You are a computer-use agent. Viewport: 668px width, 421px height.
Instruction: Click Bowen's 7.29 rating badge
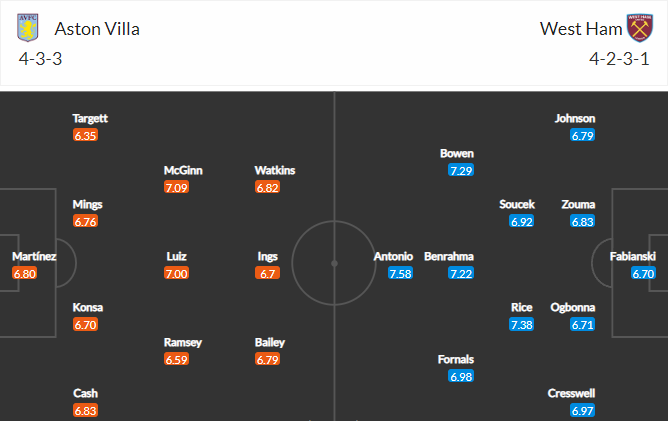click(x=461, y=170)
